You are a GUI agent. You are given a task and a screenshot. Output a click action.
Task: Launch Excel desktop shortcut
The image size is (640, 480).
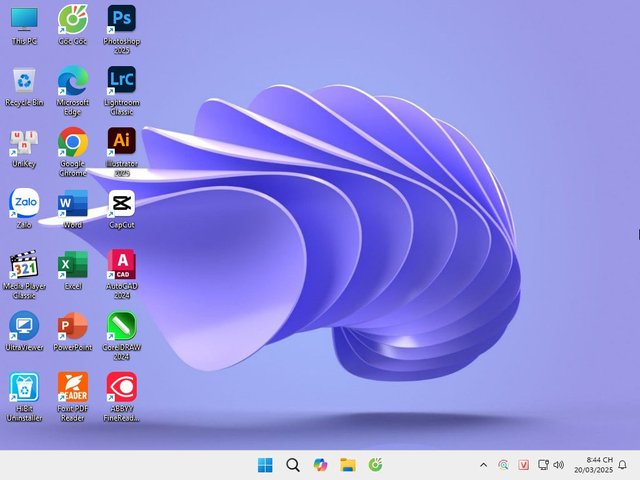(73, 270)
